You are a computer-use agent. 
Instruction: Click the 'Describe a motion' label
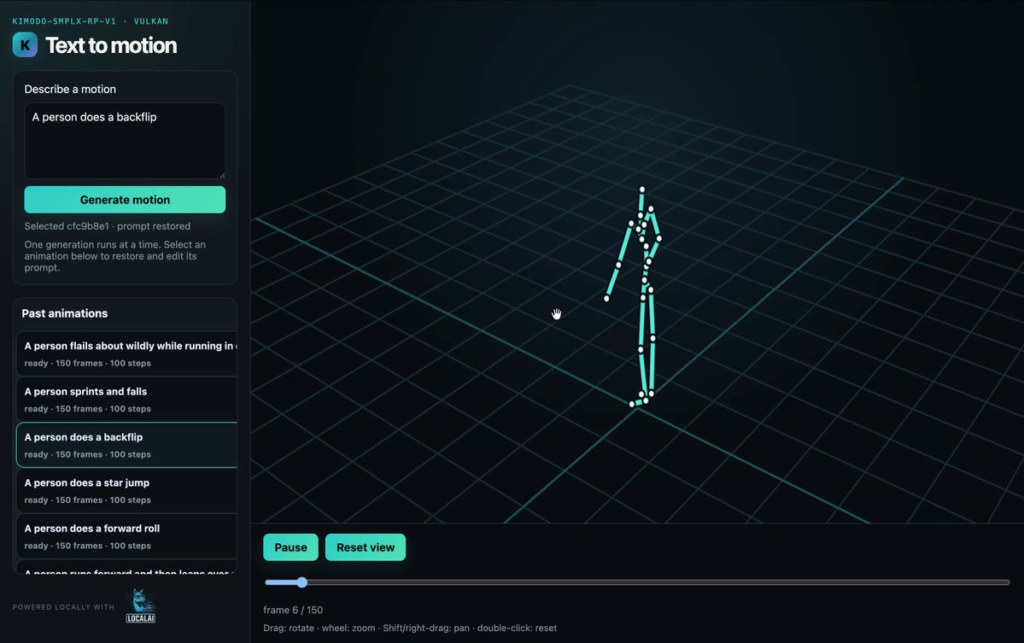point(70,89)
